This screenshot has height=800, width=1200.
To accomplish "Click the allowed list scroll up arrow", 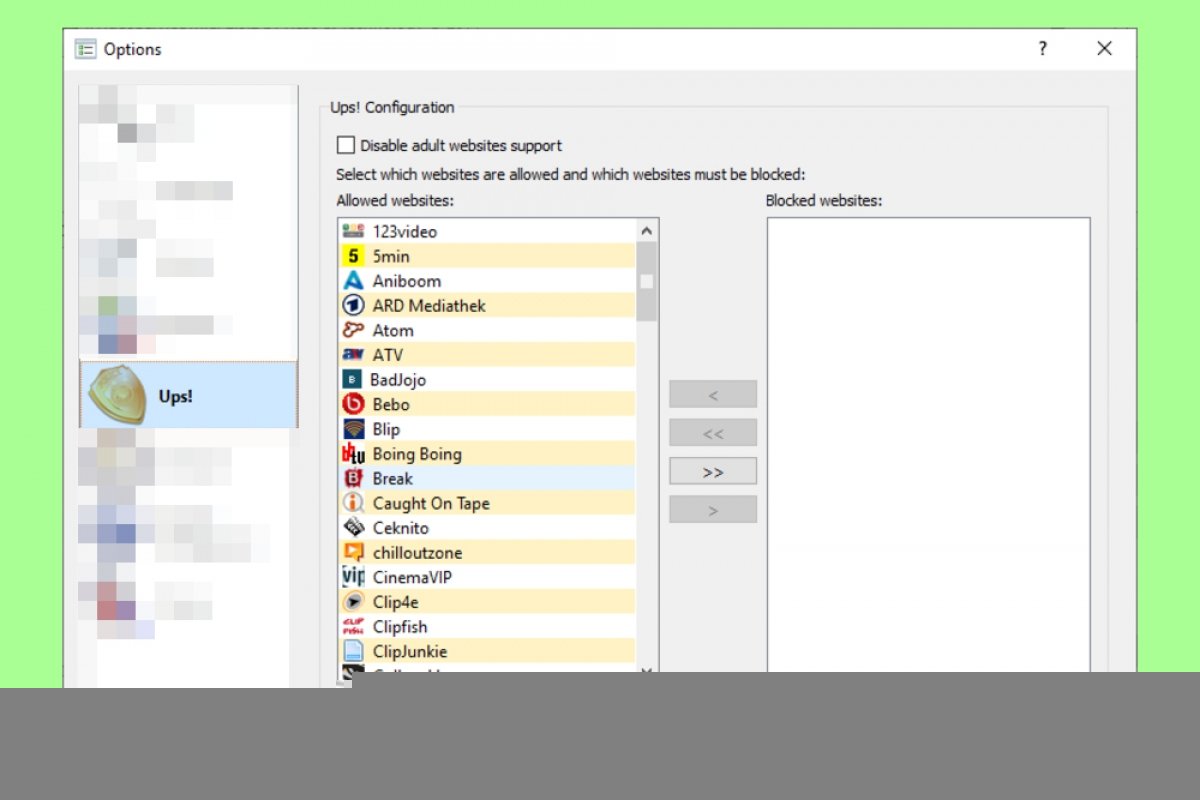I will point(647,231).
